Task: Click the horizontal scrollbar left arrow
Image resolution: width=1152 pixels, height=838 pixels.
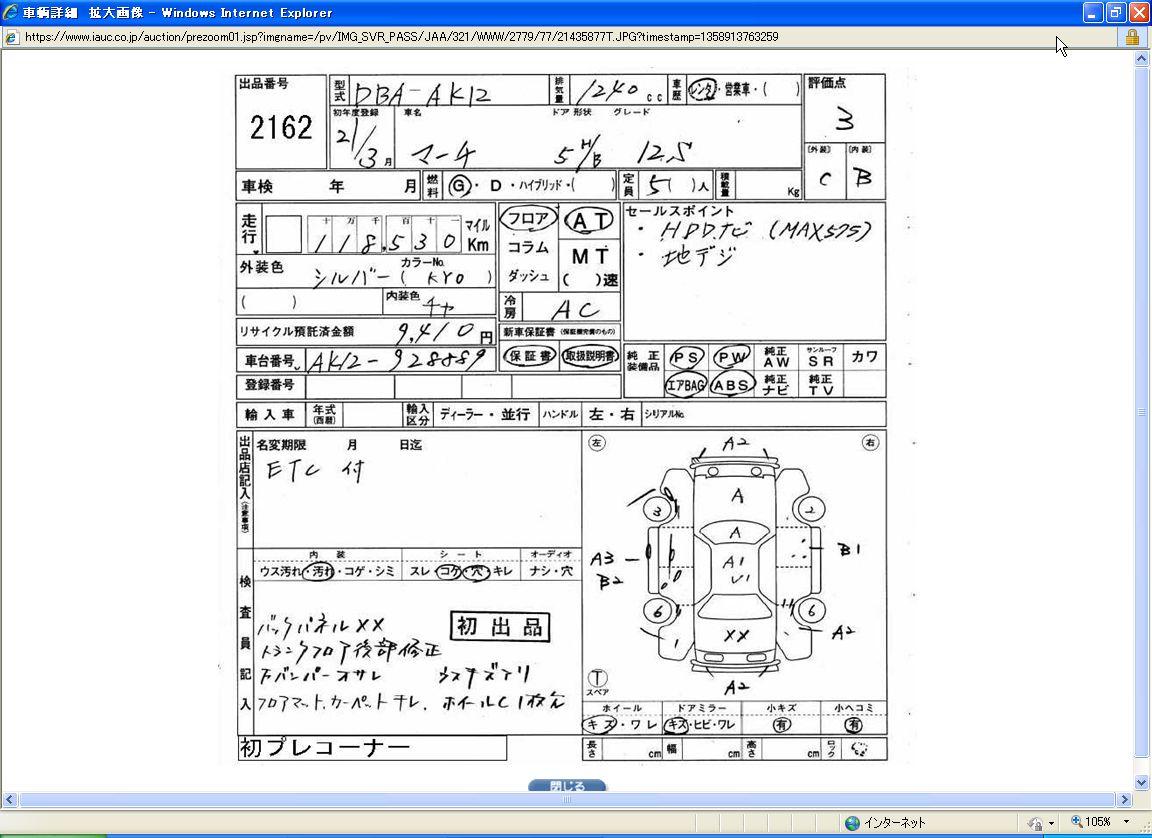Action: pyautogui.click(x=9, y=800)
